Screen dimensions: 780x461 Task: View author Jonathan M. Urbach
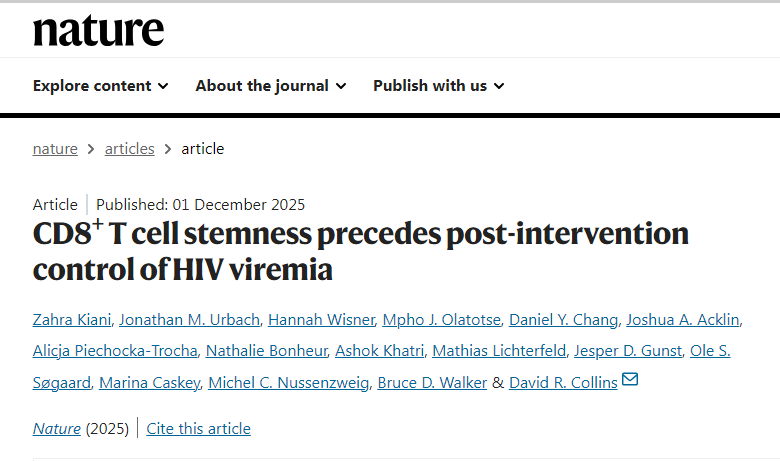(190, 320)
